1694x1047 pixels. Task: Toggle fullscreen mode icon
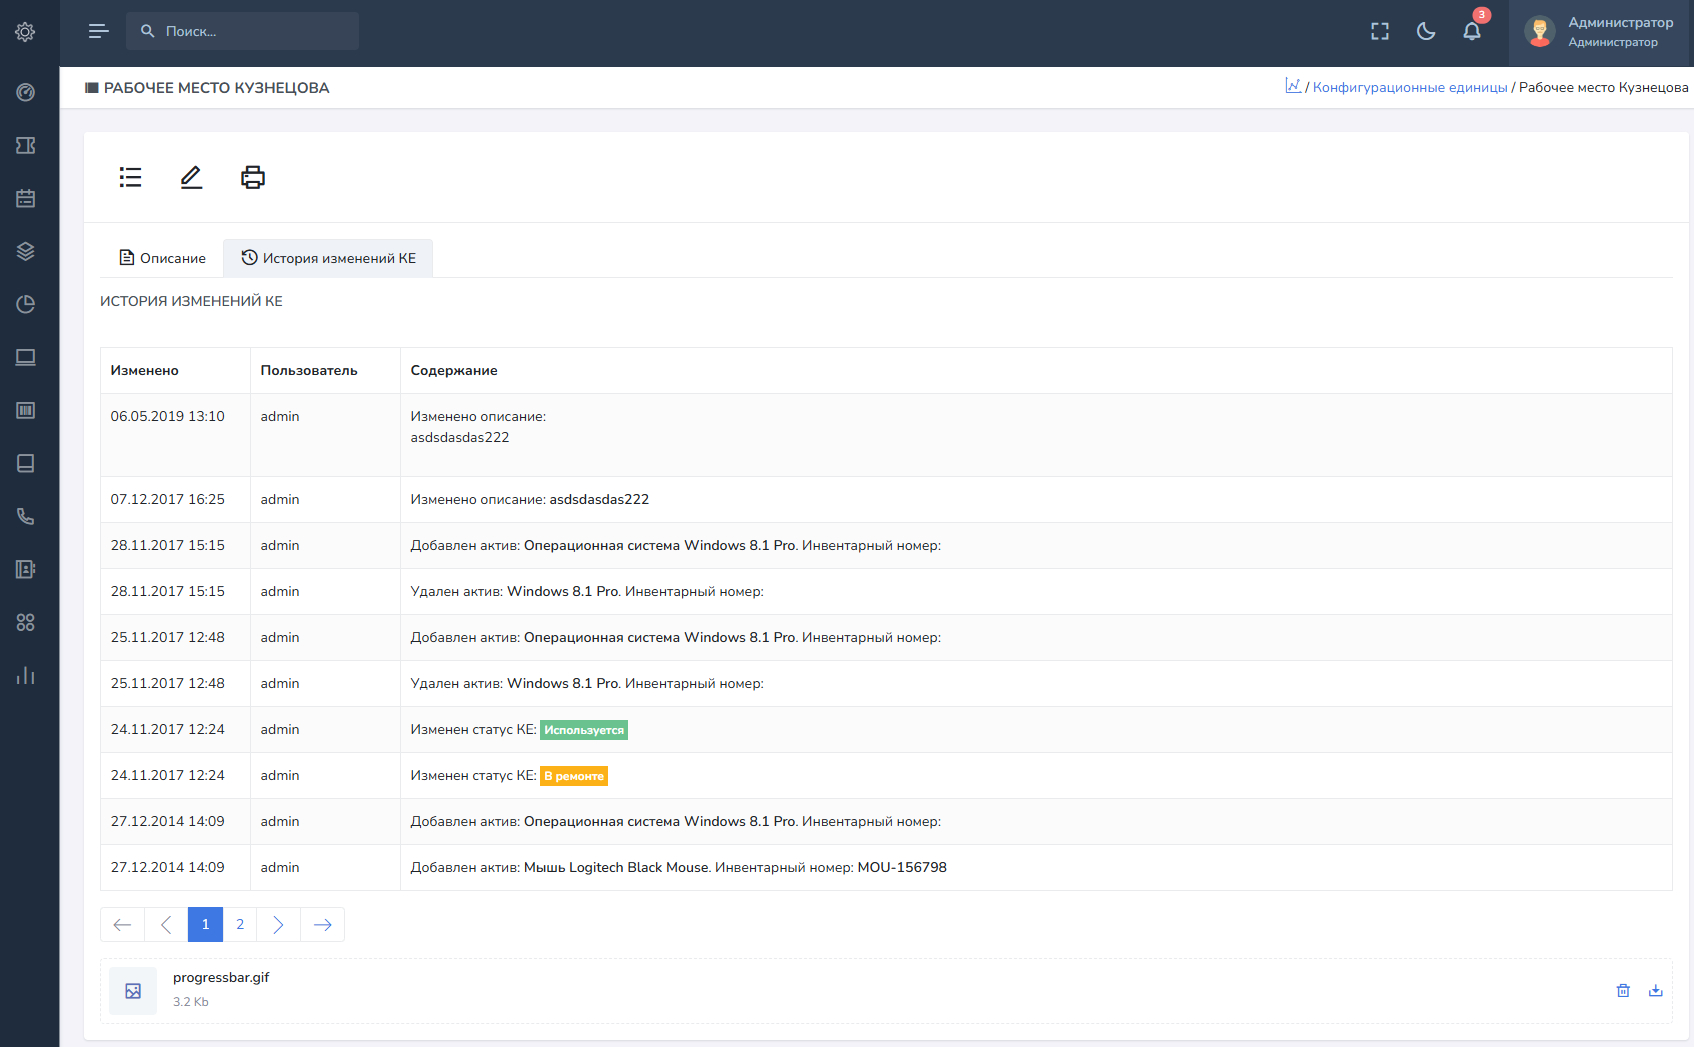(1380, 31)
